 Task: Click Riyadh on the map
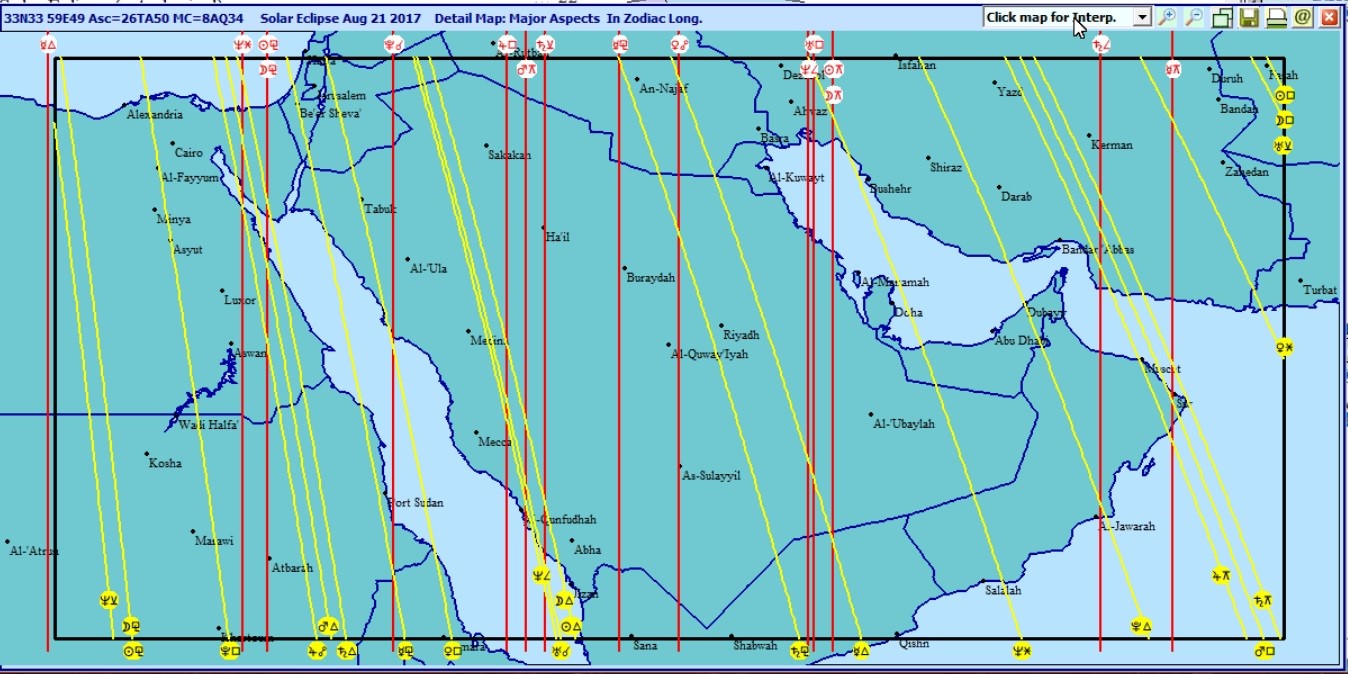point(740,335)
